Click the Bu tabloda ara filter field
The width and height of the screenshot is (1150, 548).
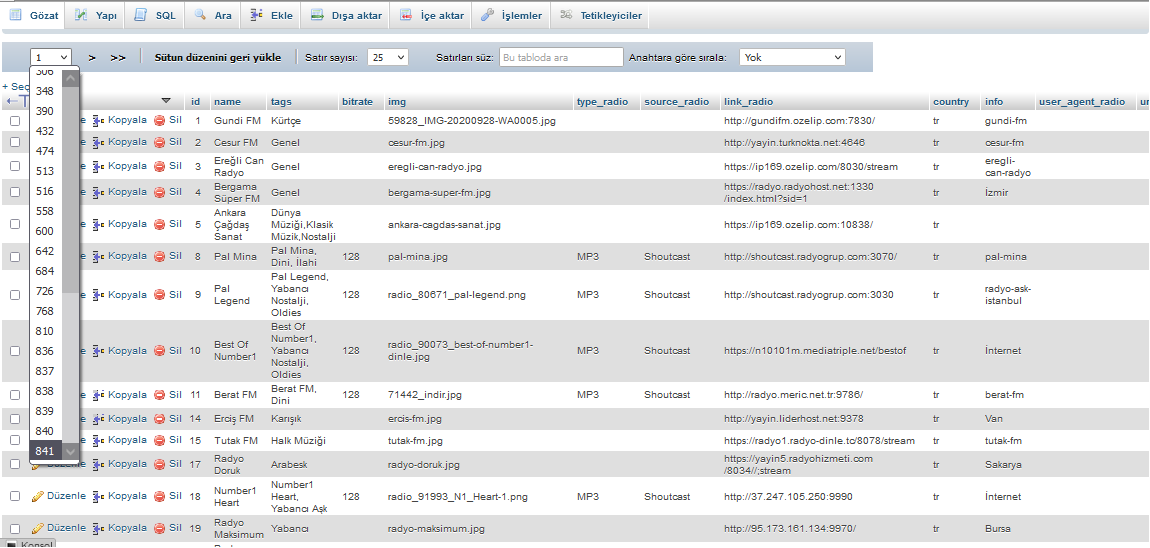(x=560, y=58)
